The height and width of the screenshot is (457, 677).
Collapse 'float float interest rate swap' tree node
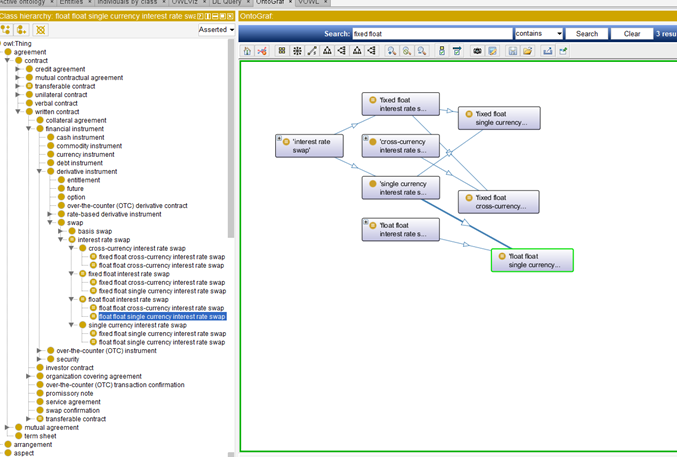71,299
